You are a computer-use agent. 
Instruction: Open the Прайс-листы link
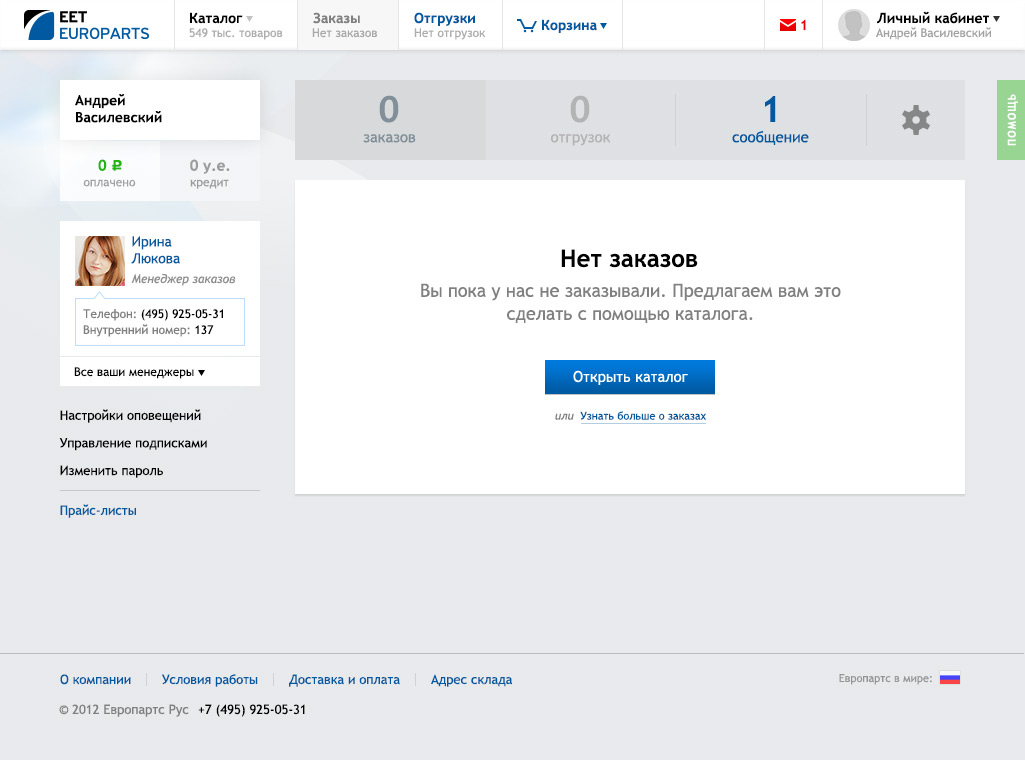[98, 511]
